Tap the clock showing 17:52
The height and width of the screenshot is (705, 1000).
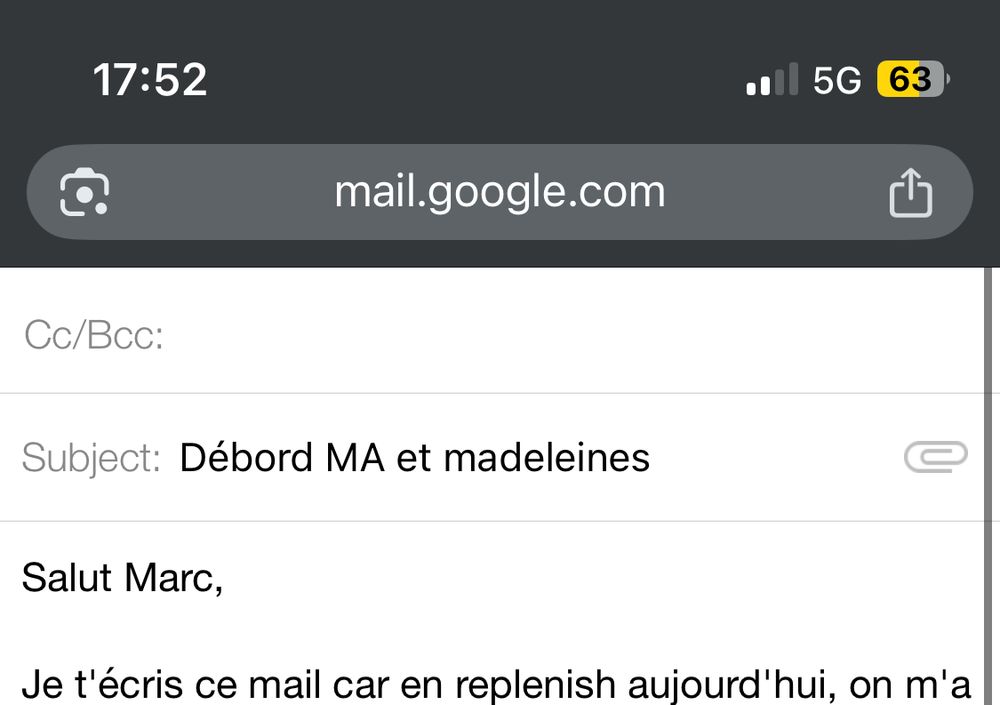point(149,79)
